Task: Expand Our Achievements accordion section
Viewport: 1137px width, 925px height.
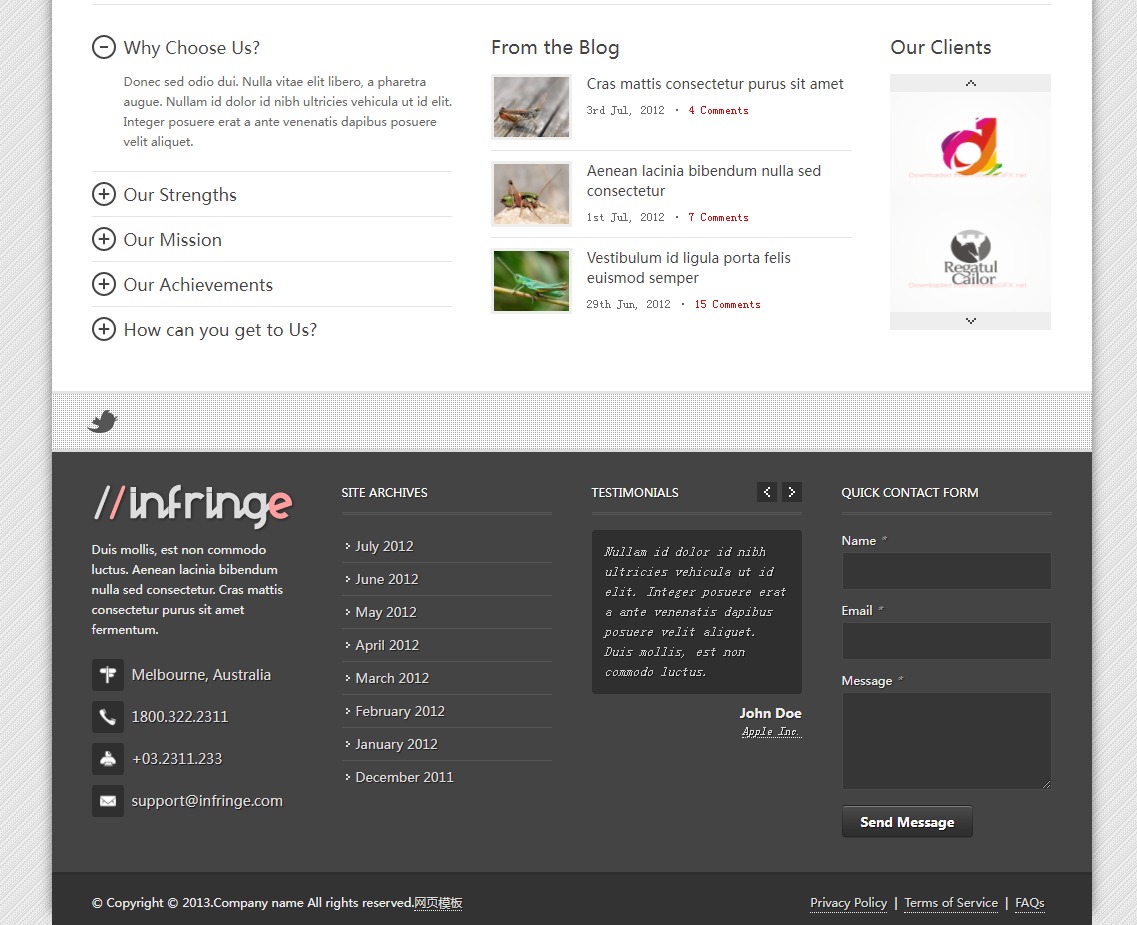Action: 104,285
